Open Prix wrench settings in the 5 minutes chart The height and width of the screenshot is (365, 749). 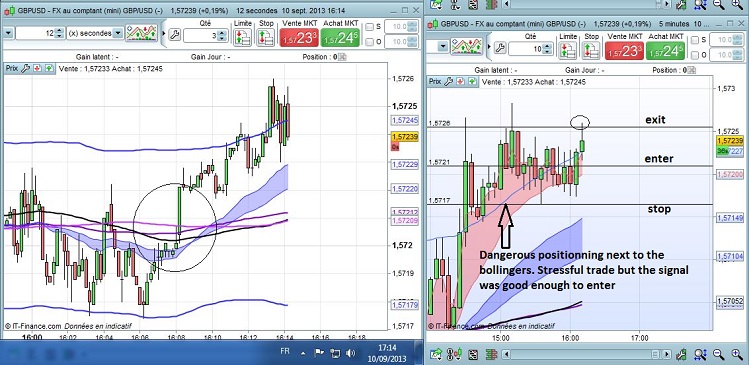[448, 82]
